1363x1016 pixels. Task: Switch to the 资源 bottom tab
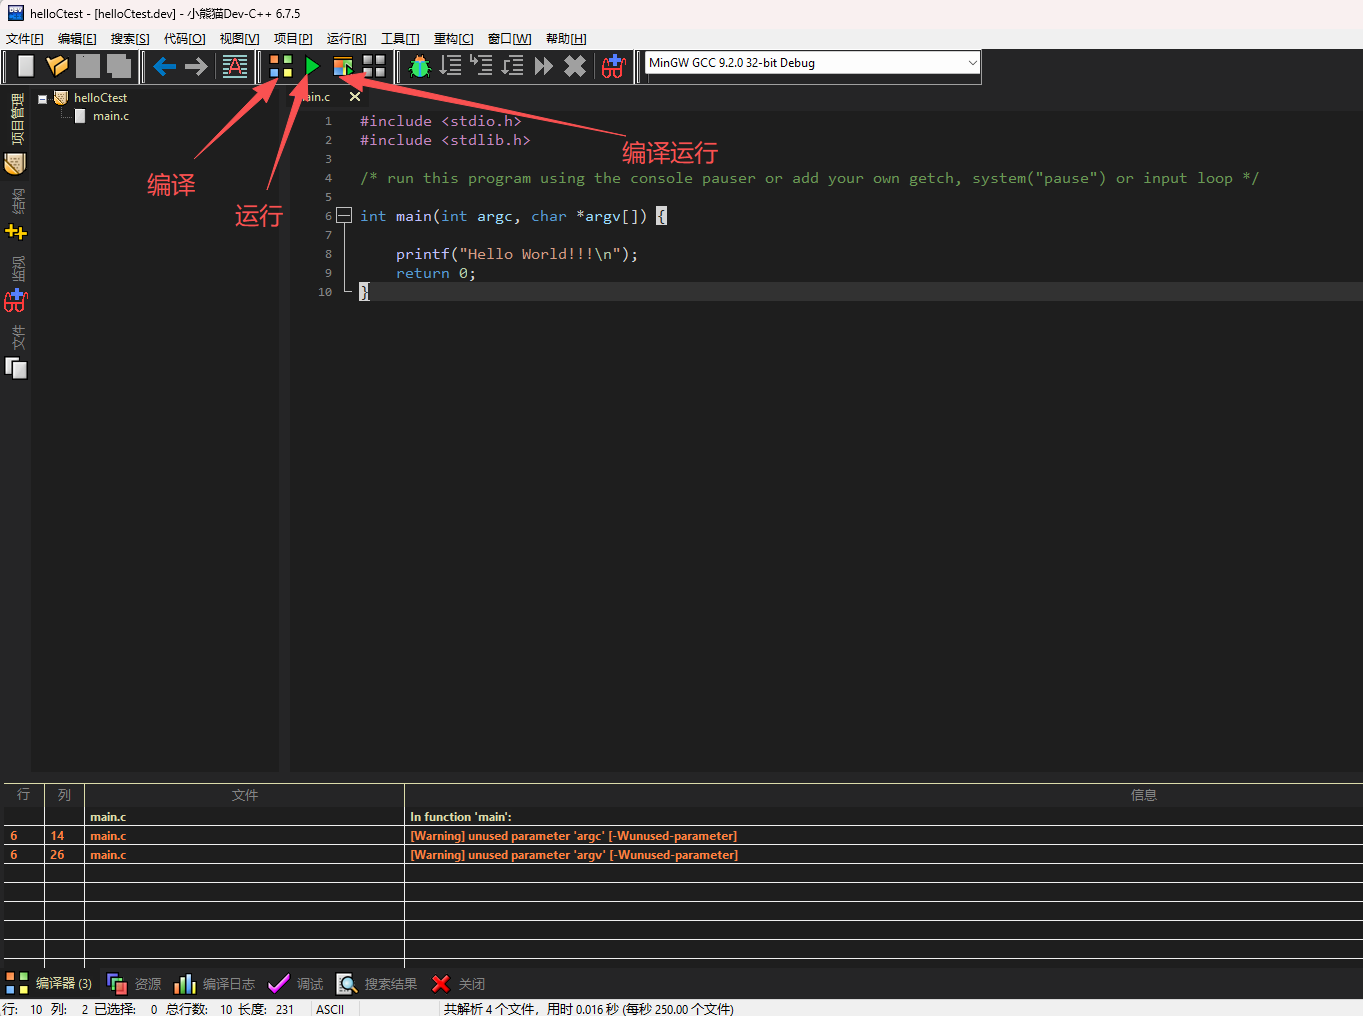click(134, 984)
